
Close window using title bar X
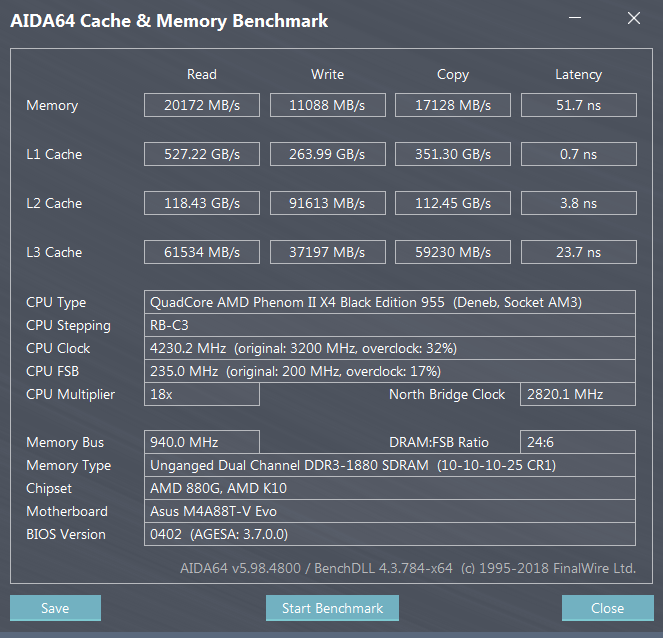tap(634, 18)
